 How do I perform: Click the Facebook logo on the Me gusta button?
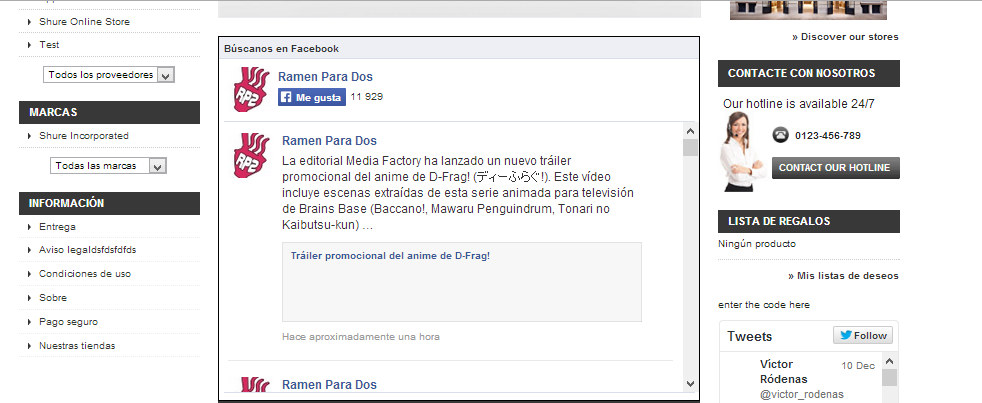click(x=286, y=97)
